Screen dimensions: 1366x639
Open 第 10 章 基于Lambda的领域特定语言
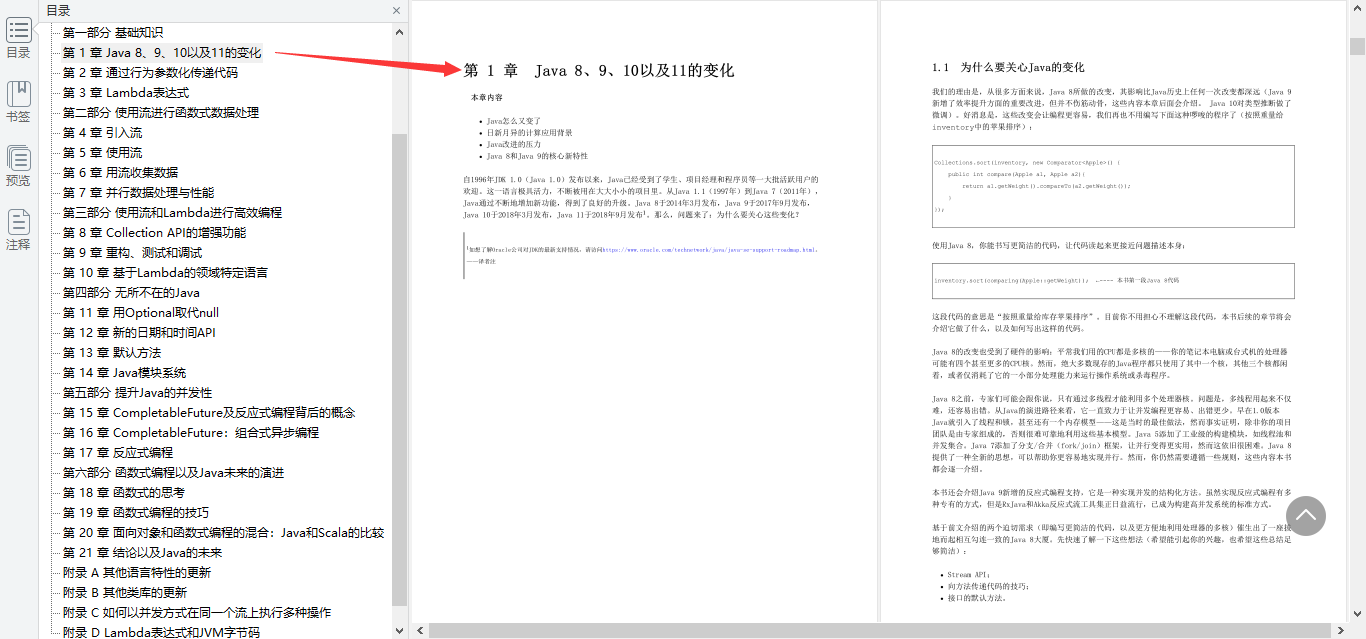[x=165, y=272]
